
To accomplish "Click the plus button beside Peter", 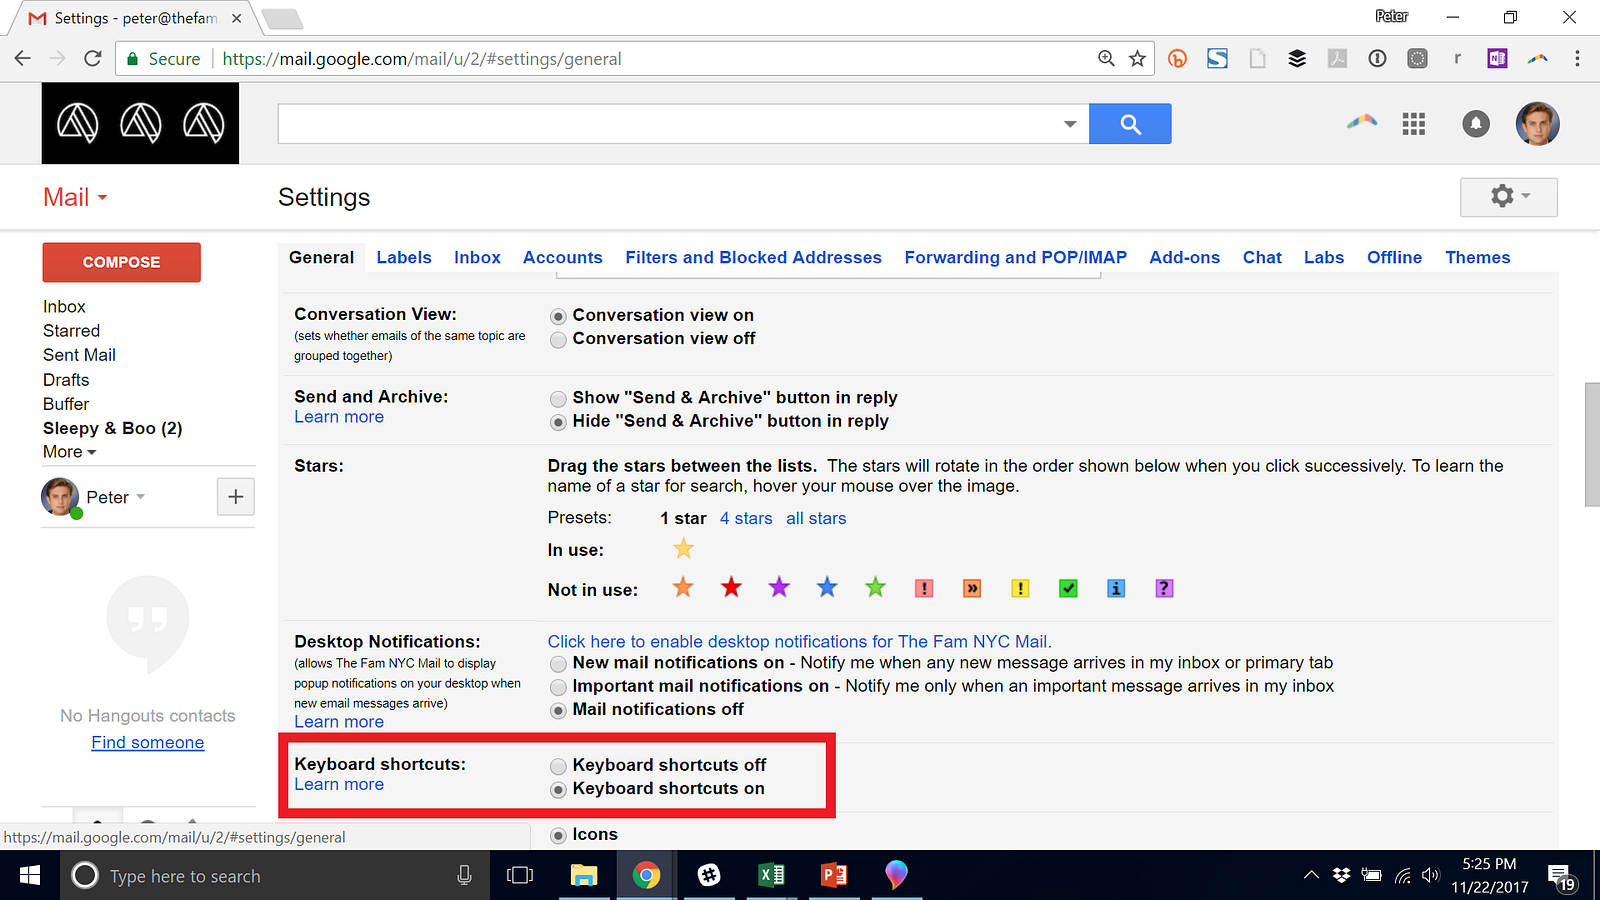I will [236, 496].
